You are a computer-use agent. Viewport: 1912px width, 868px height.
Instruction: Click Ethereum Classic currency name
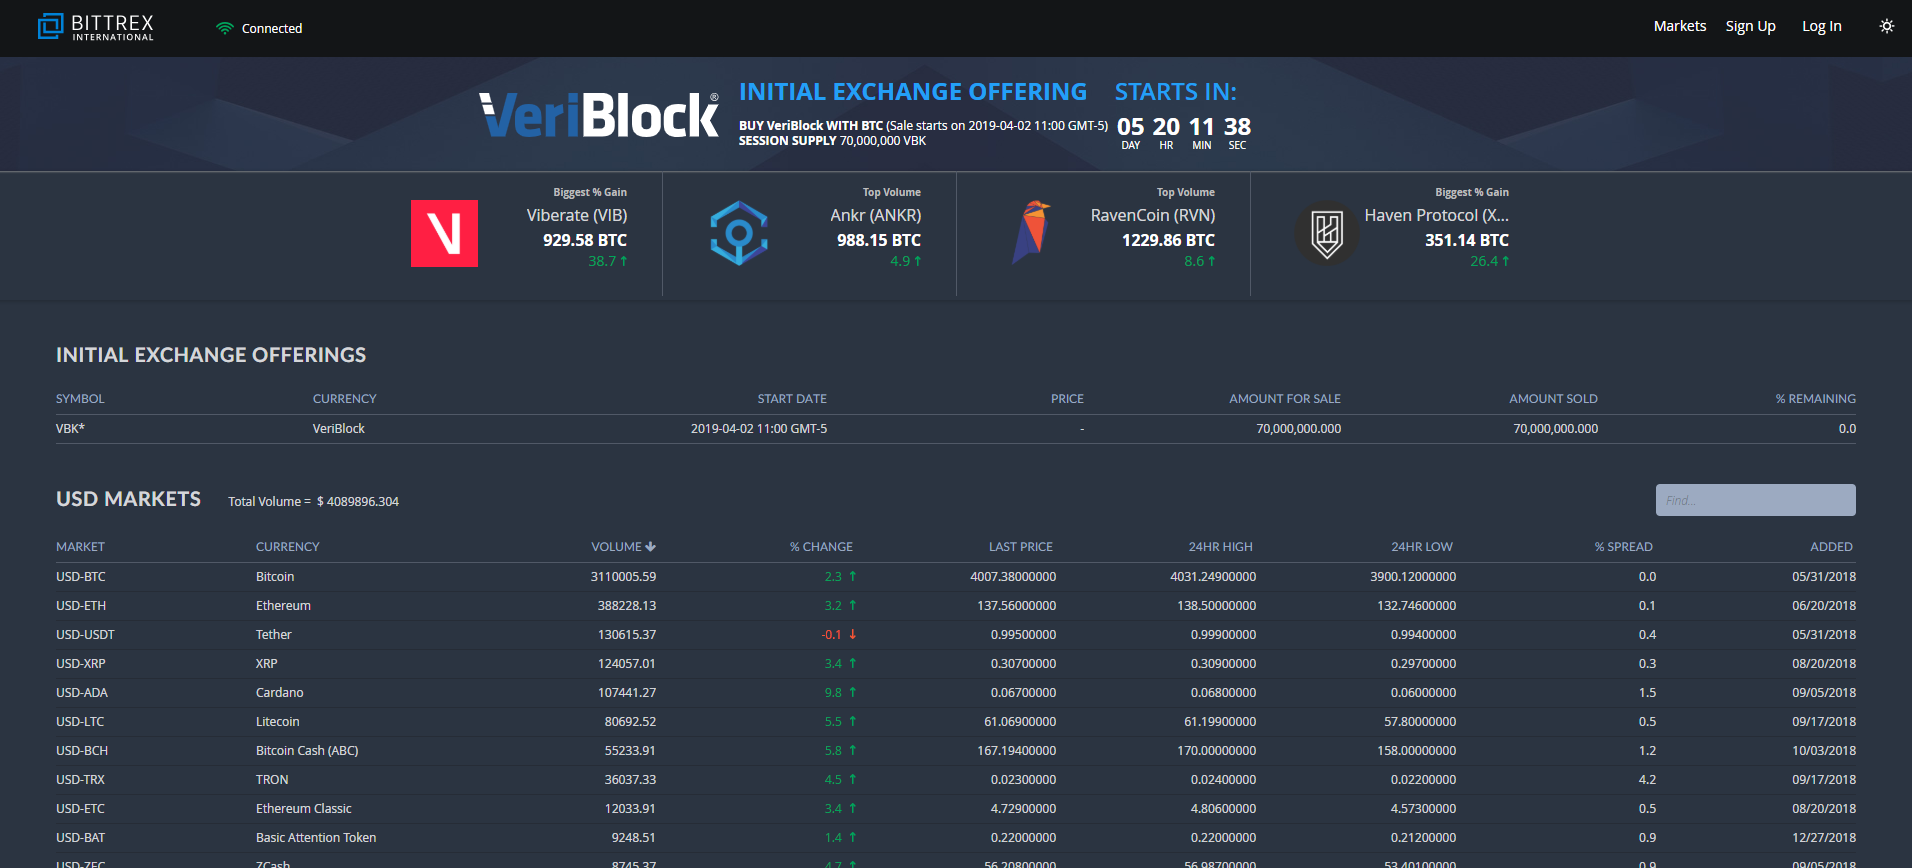[x=303, y=809]
